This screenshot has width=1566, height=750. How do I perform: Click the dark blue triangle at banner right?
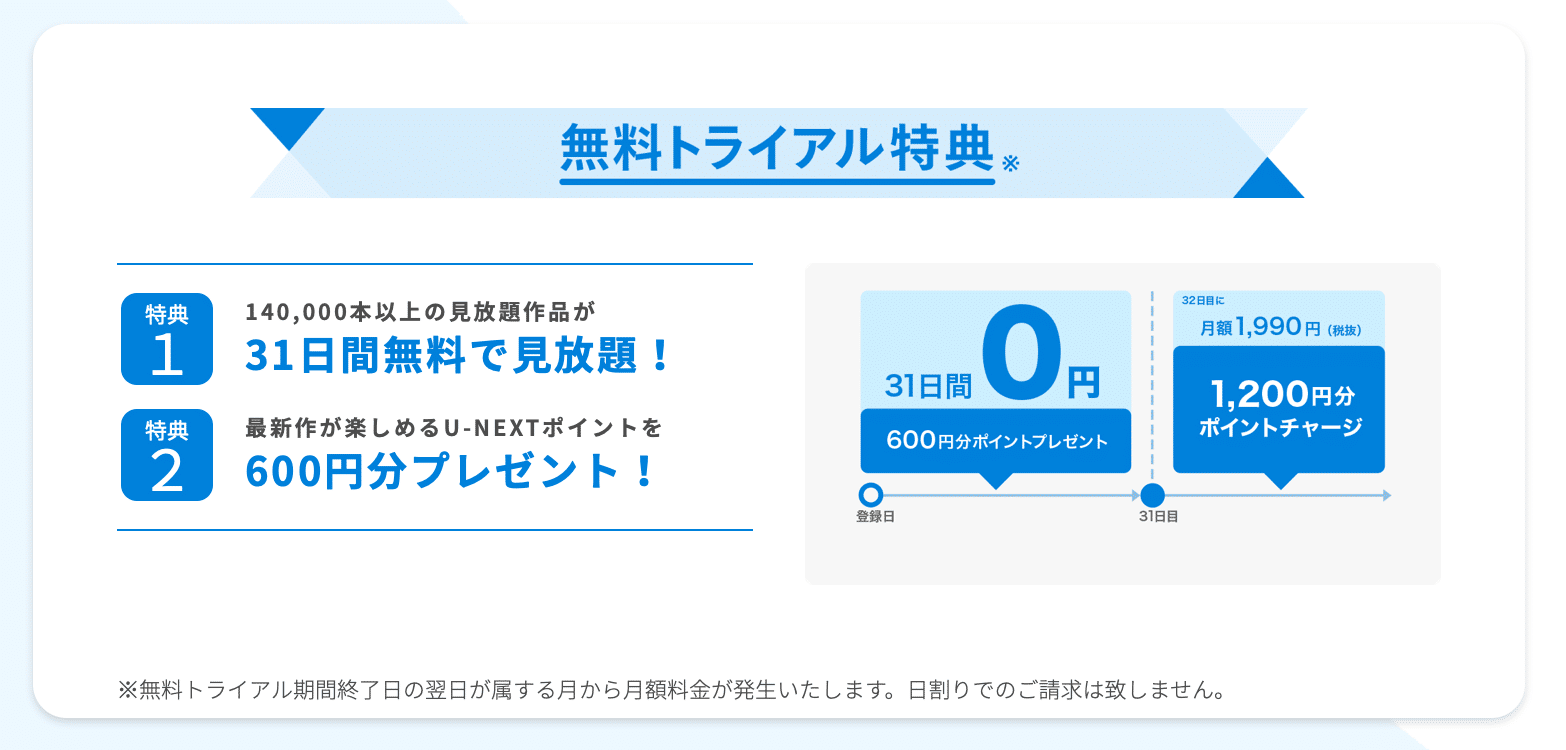point(1268,177)
